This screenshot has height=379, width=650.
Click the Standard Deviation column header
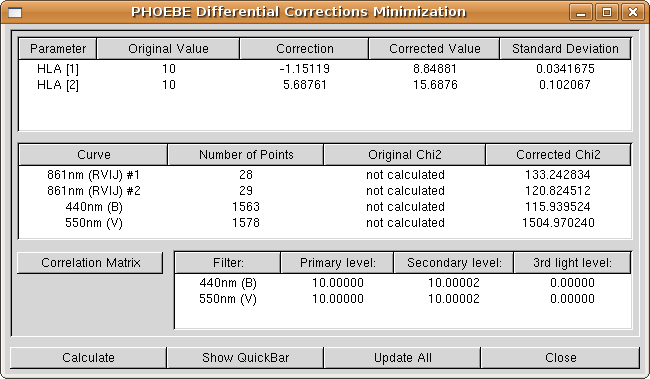click(565, 49)
